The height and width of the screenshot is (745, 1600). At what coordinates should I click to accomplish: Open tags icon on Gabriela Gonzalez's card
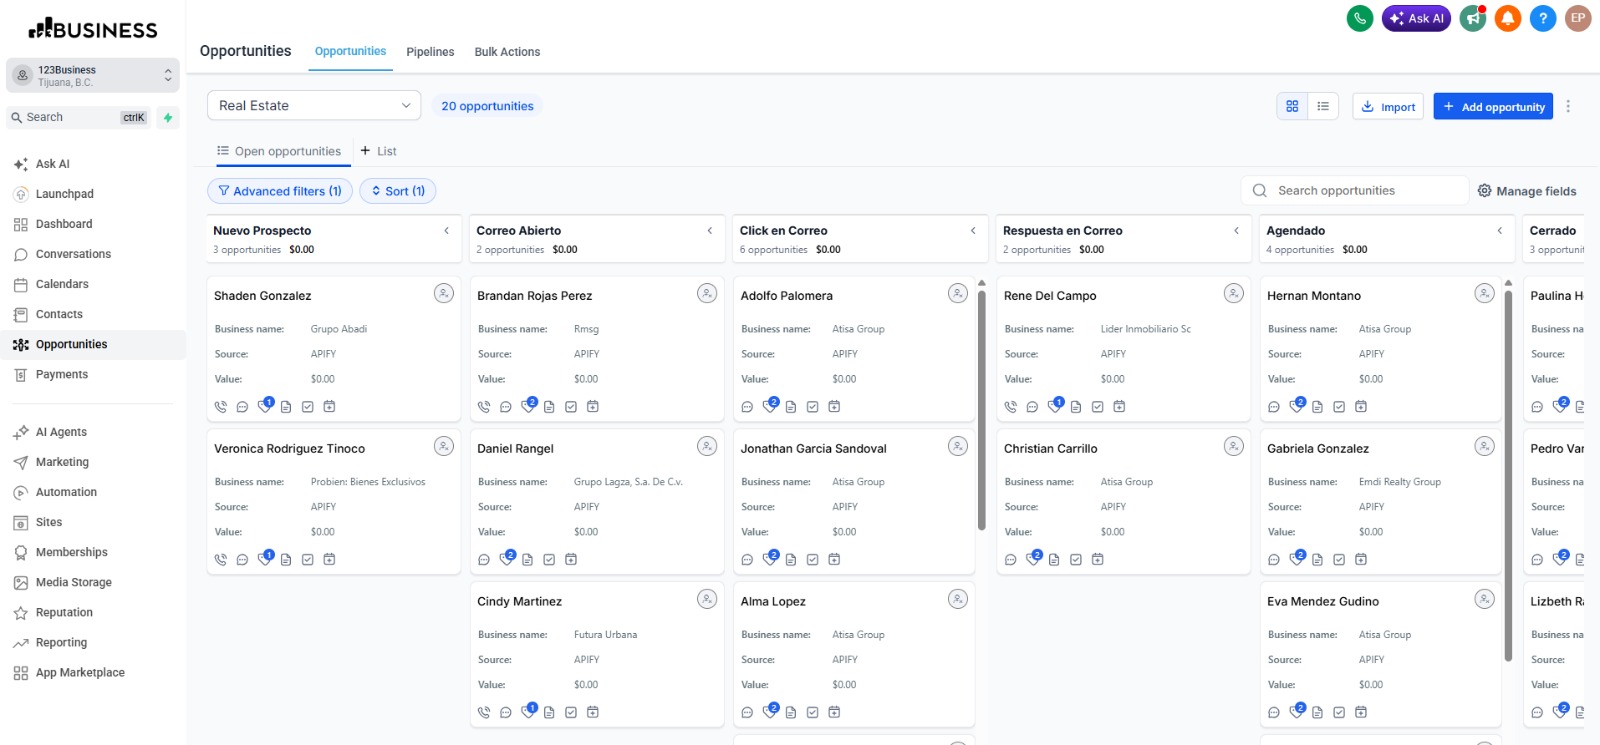tap(1297, 559)
